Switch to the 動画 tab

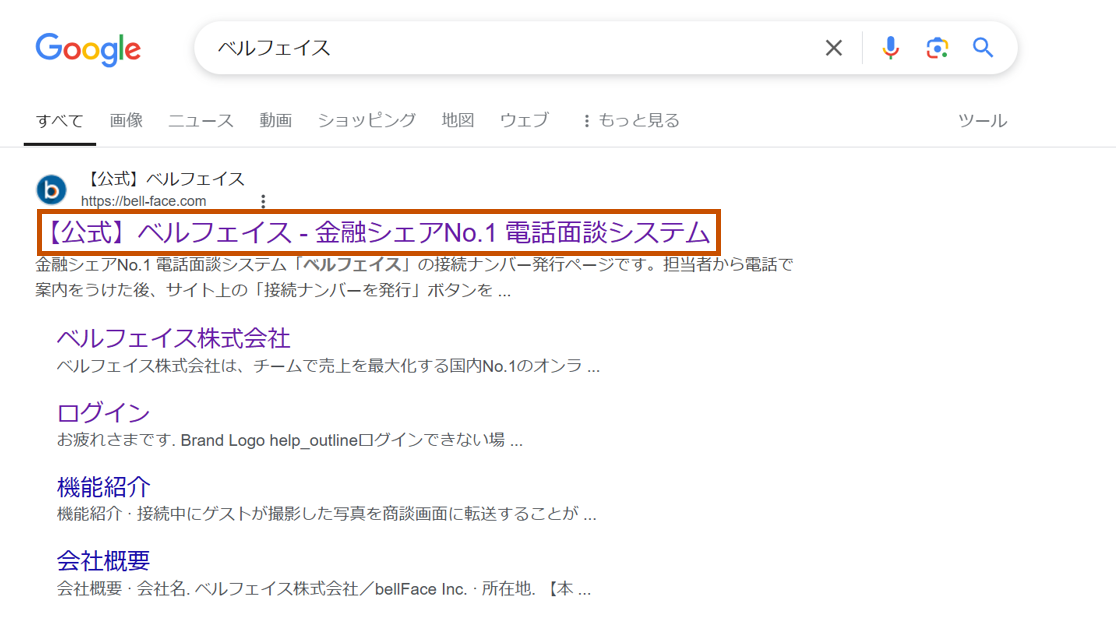coord(275,120)
